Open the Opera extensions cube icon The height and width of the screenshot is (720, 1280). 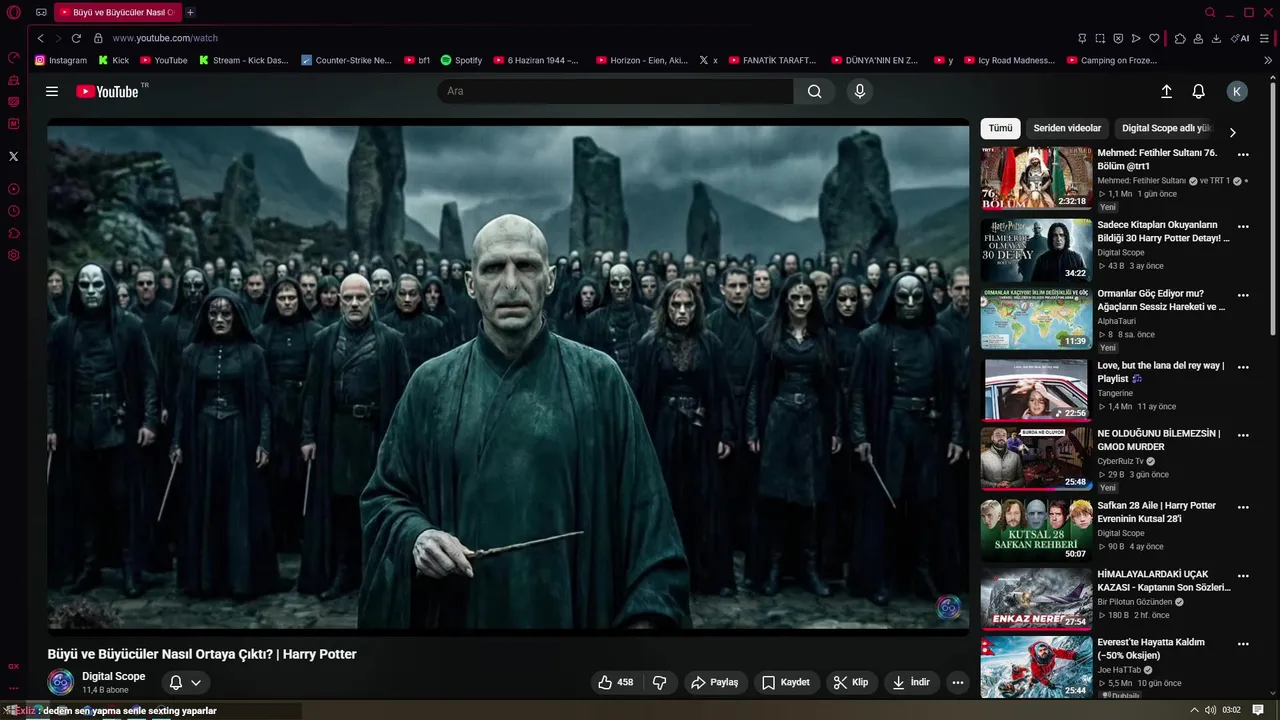(x=1180, y=38)
